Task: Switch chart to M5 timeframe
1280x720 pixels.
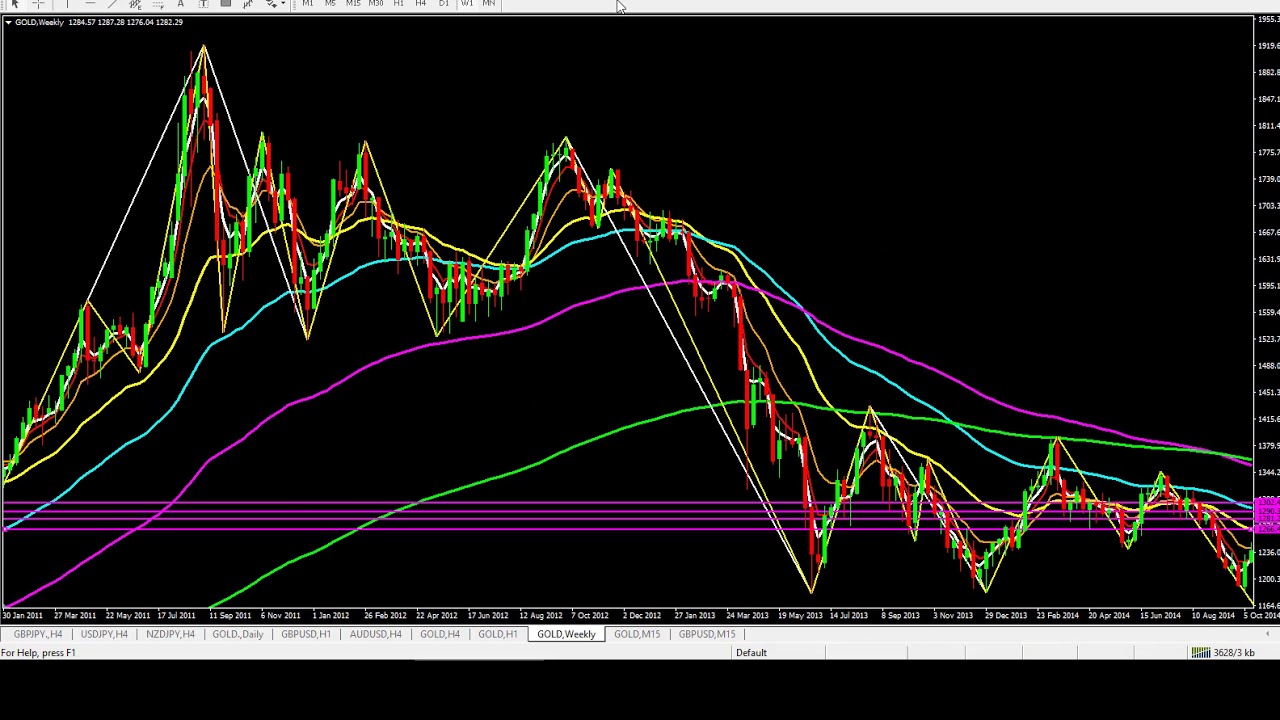Action: pyautogui.click(x=330, y=4)
